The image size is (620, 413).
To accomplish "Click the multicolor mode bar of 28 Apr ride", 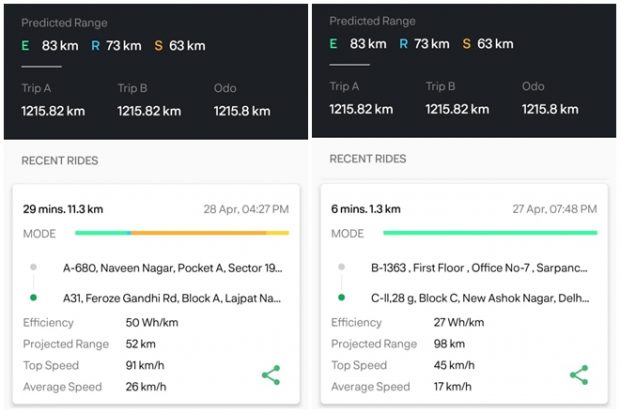I will click(181, 233).
